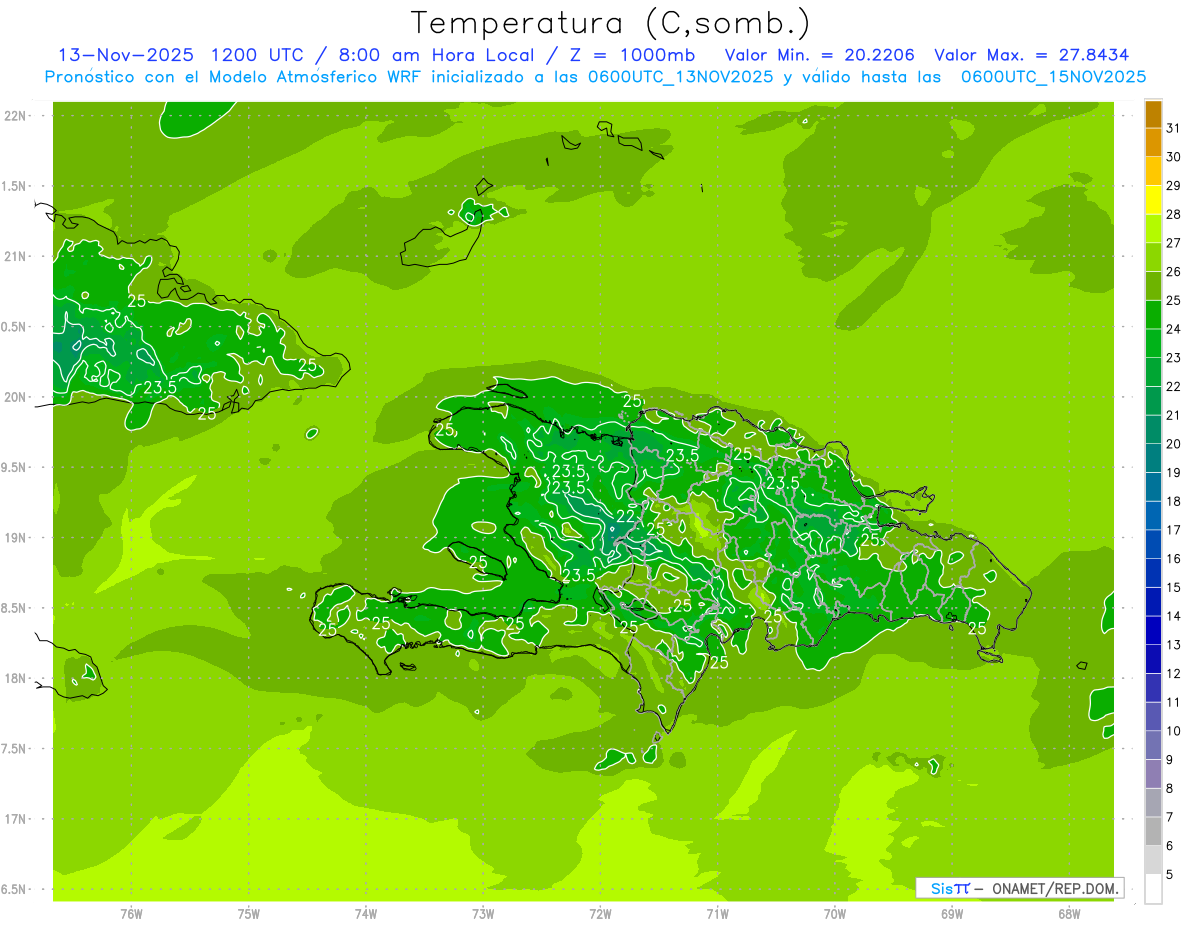The width and height of the screenshot is (1200, 927).
Task: Click the green legend swatch between 24 and 25
Action: point(1153,315)
